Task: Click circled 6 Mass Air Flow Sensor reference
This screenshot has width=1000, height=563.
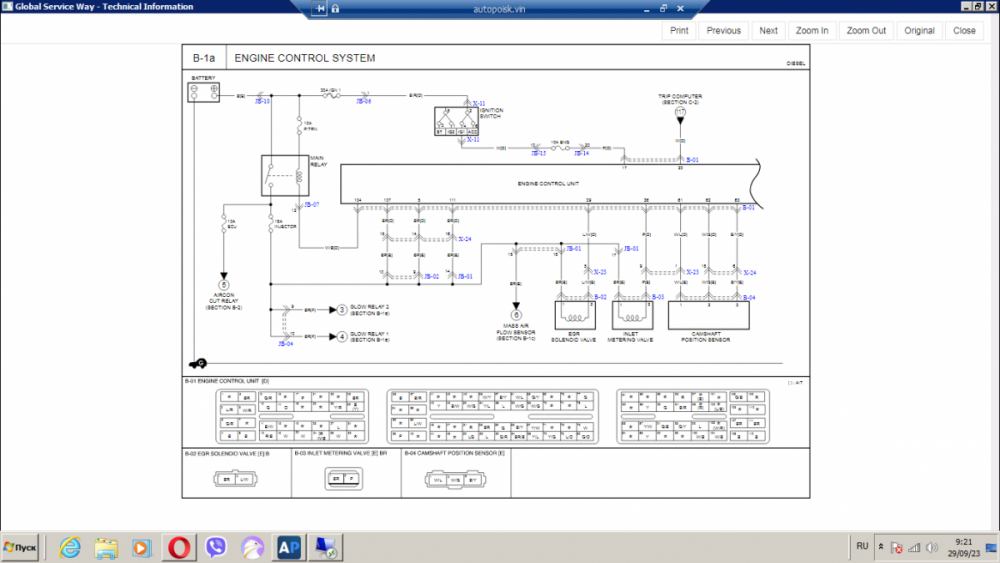Action: pyautogui.click(x=517, y=316)
